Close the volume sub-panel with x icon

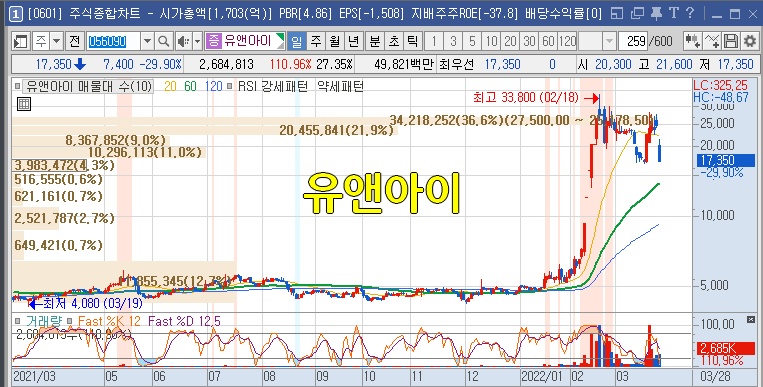tap(751, 319)
